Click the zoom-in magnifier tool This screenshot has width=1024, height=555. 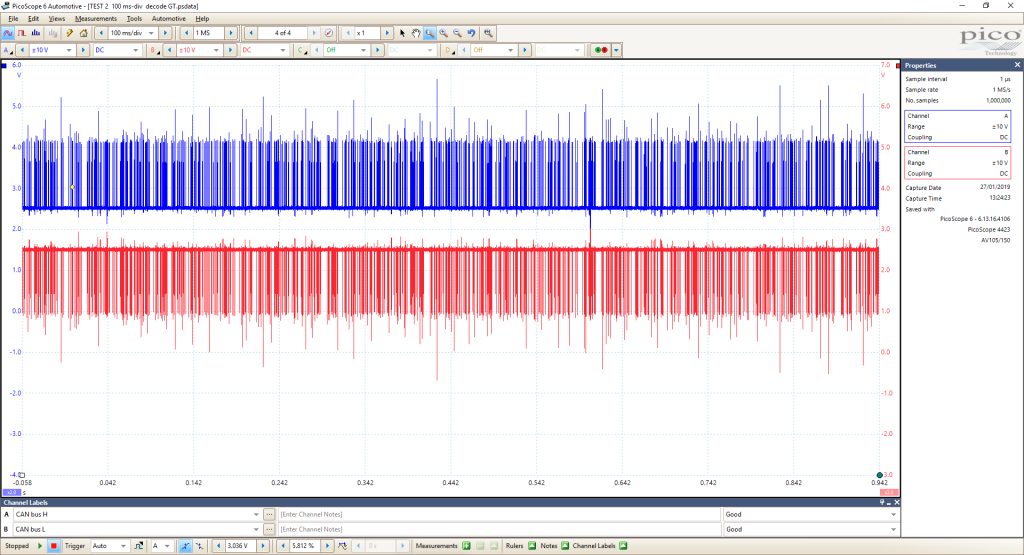click(443, 33)
